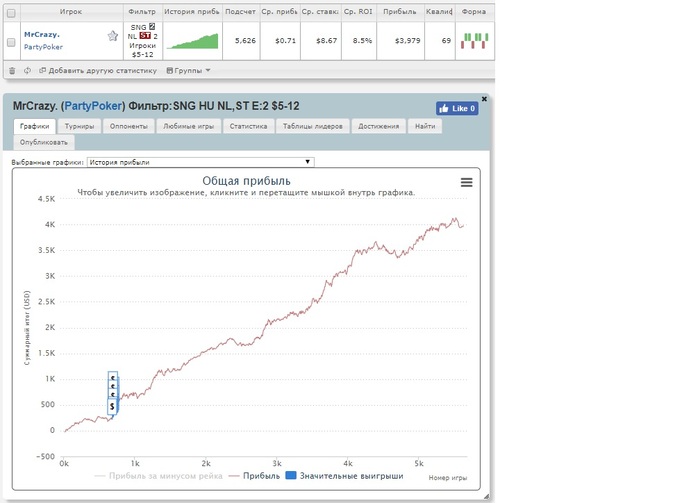Expand the Группы dropdown
Image resolution: width=700 pixels, height=503 pixels.
point(188,71)
